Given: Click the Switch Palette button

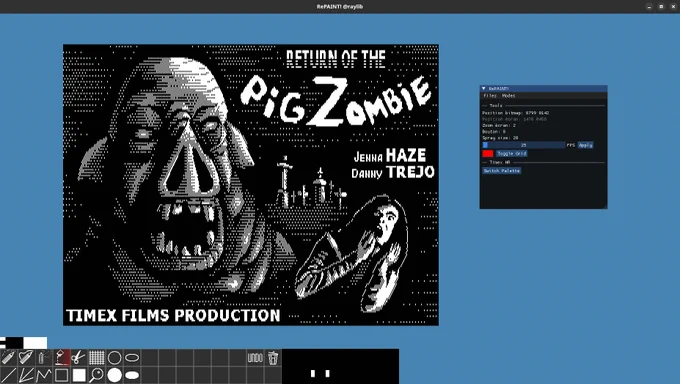Looking at the screenshot, I should 502,171.
